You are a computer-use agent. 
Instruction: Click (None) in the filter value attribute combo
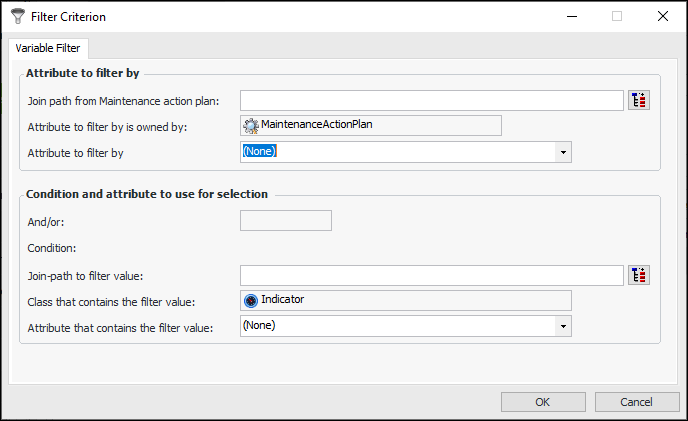(260, 326)
